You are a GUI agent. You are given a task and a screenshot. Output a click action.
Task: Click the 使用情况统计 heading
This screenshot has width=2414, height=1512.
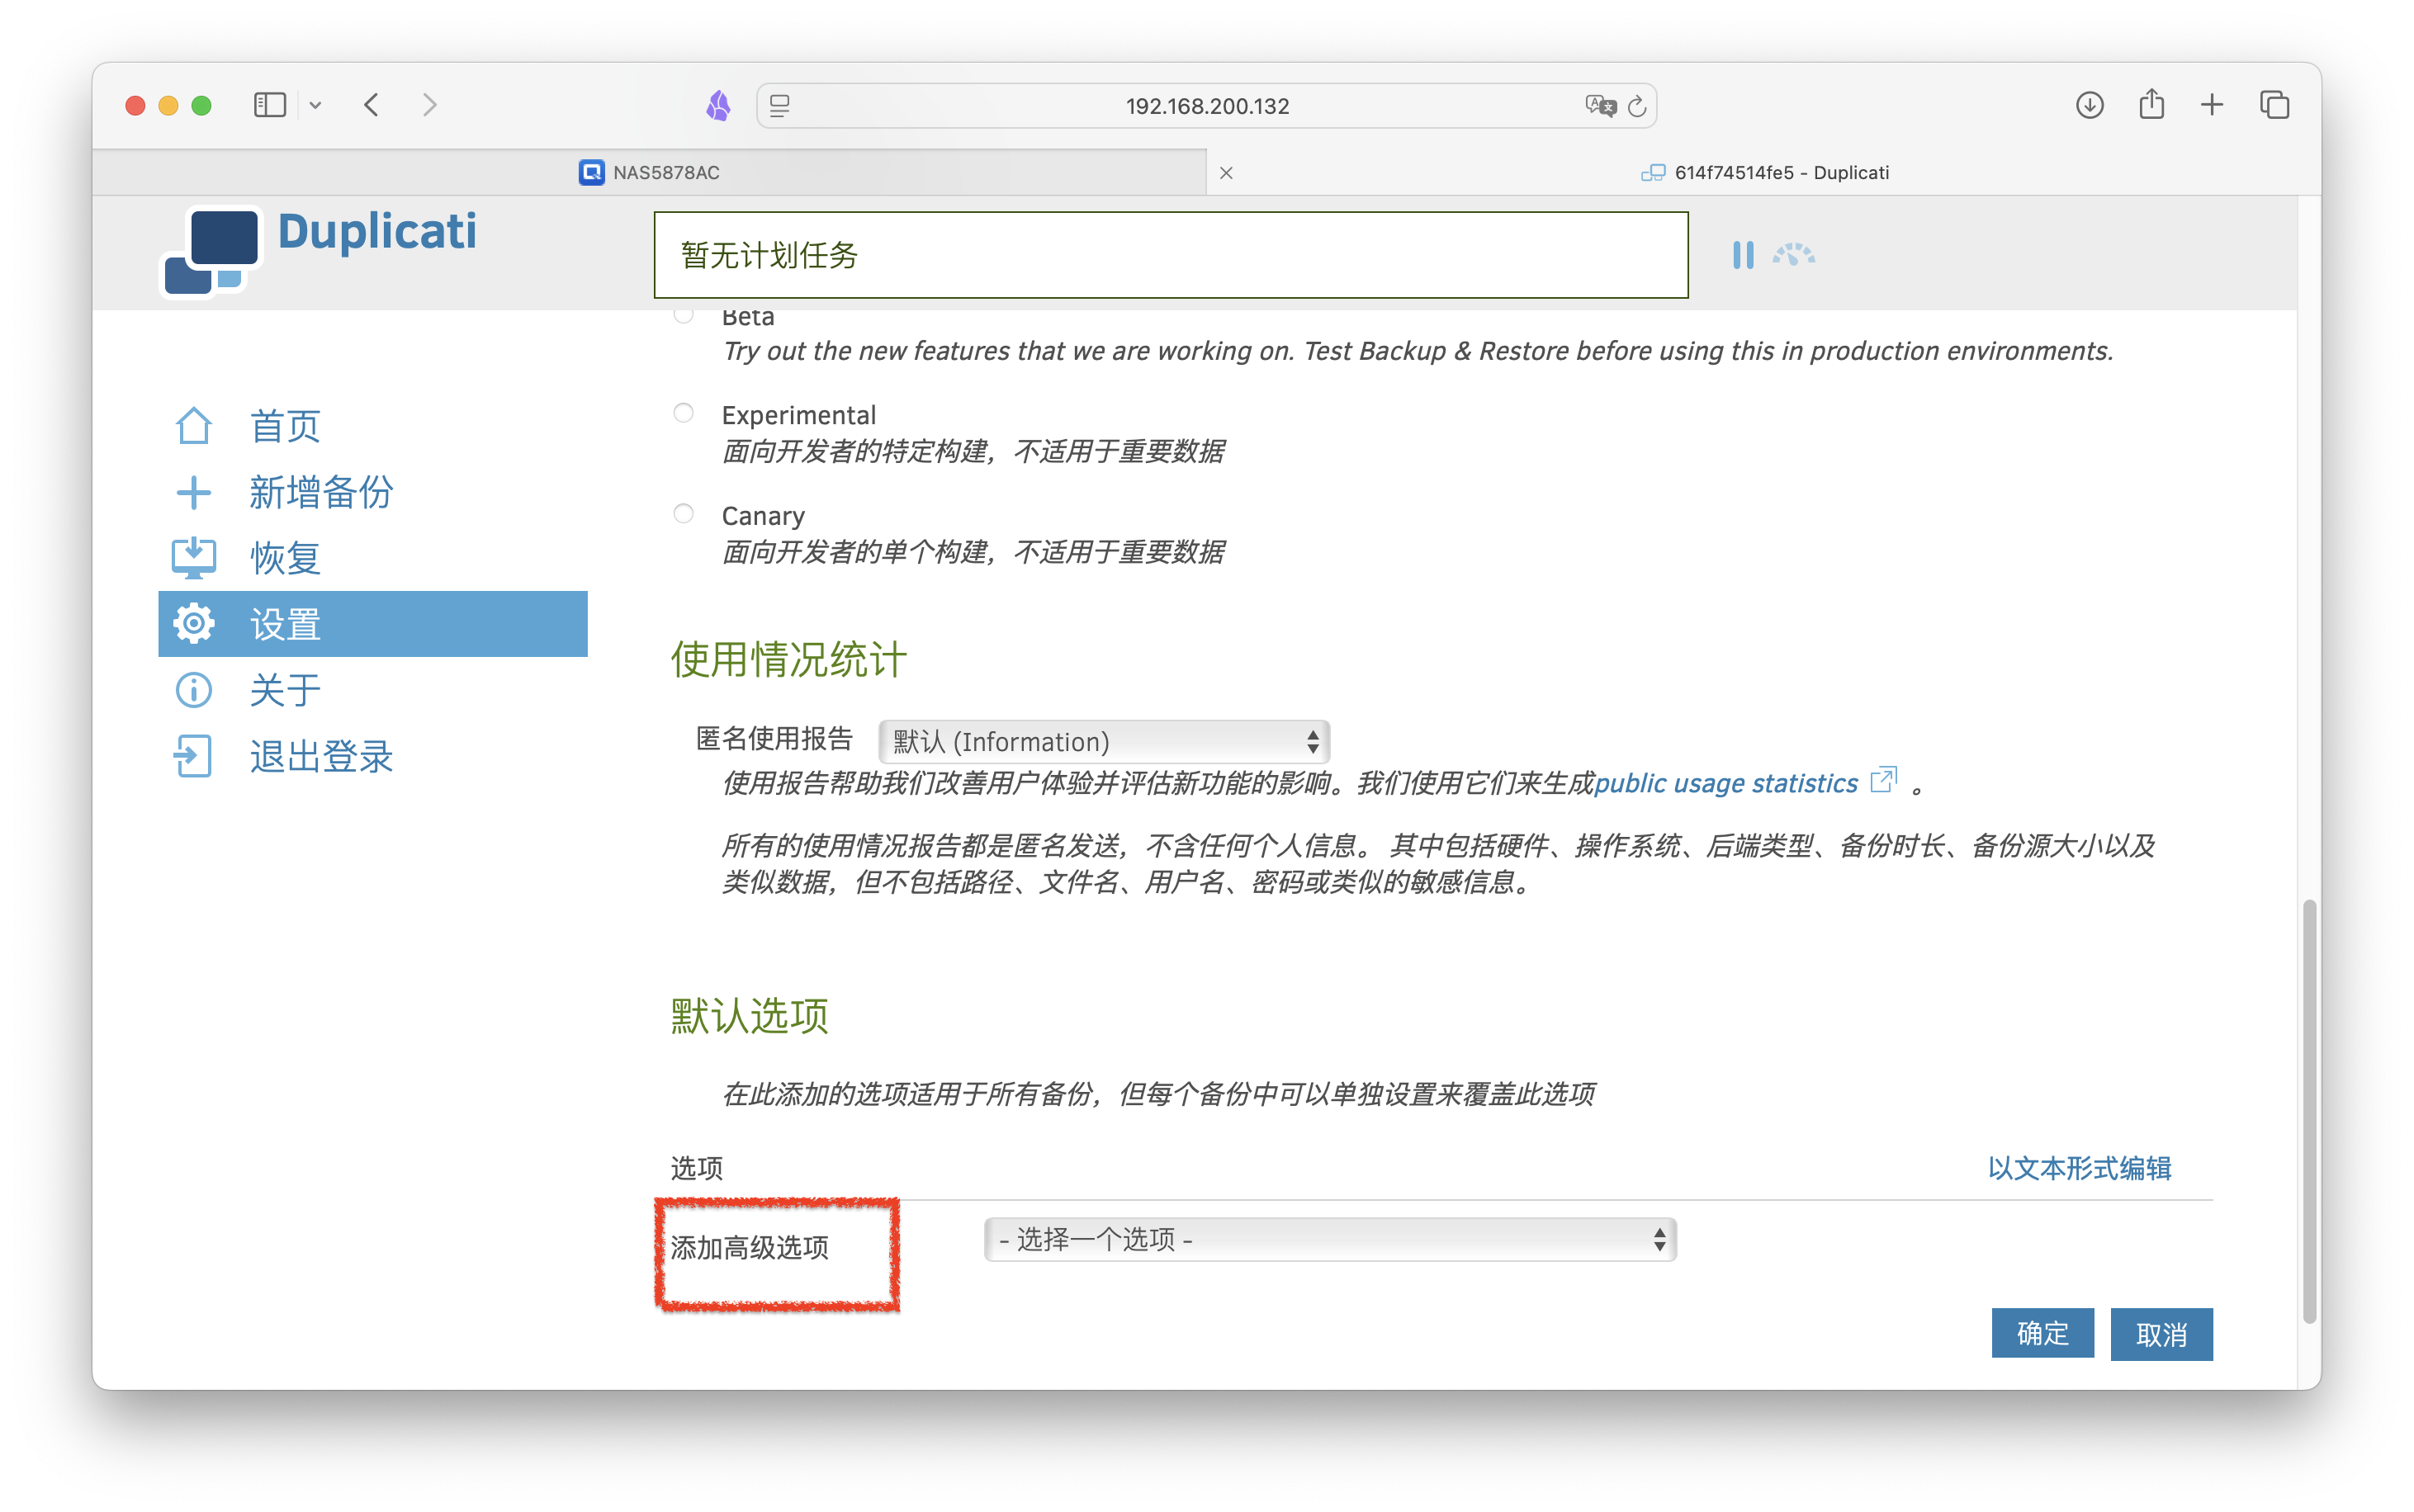pos(789,659)
